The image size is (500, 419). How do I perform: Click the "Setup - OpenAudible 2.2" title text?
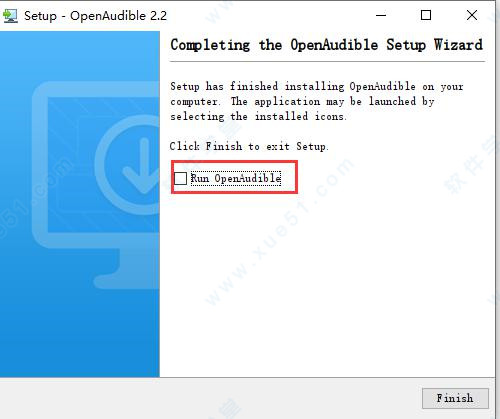(x=95, y=16)
